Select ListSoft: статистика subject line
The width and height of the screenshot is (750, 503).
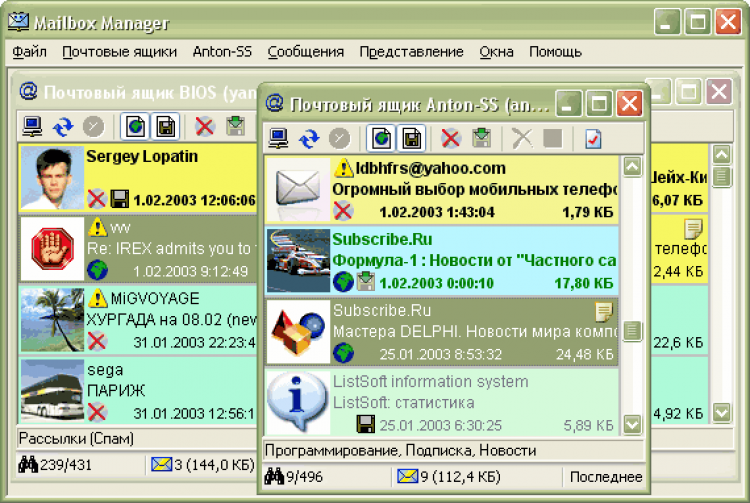[x=404, y=403]
